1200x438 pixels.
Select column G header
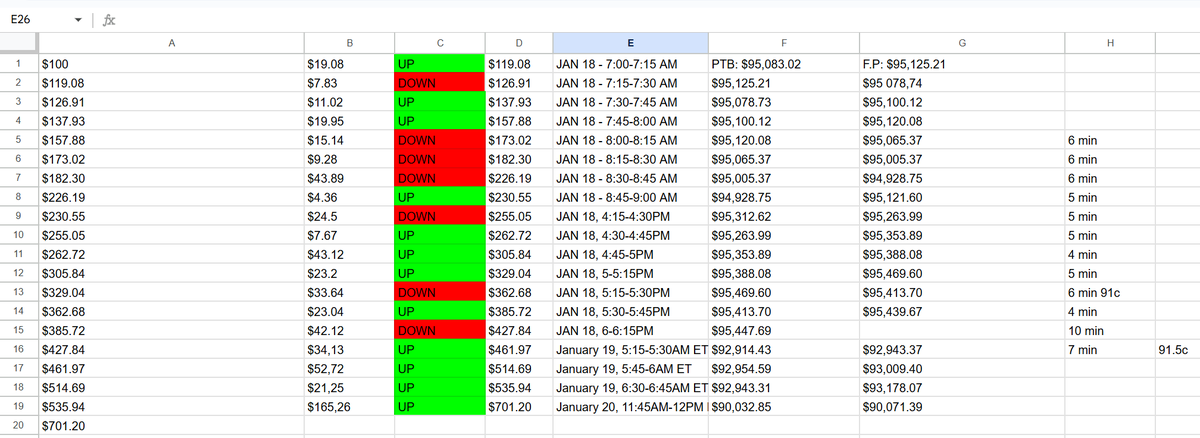[961, 43]
